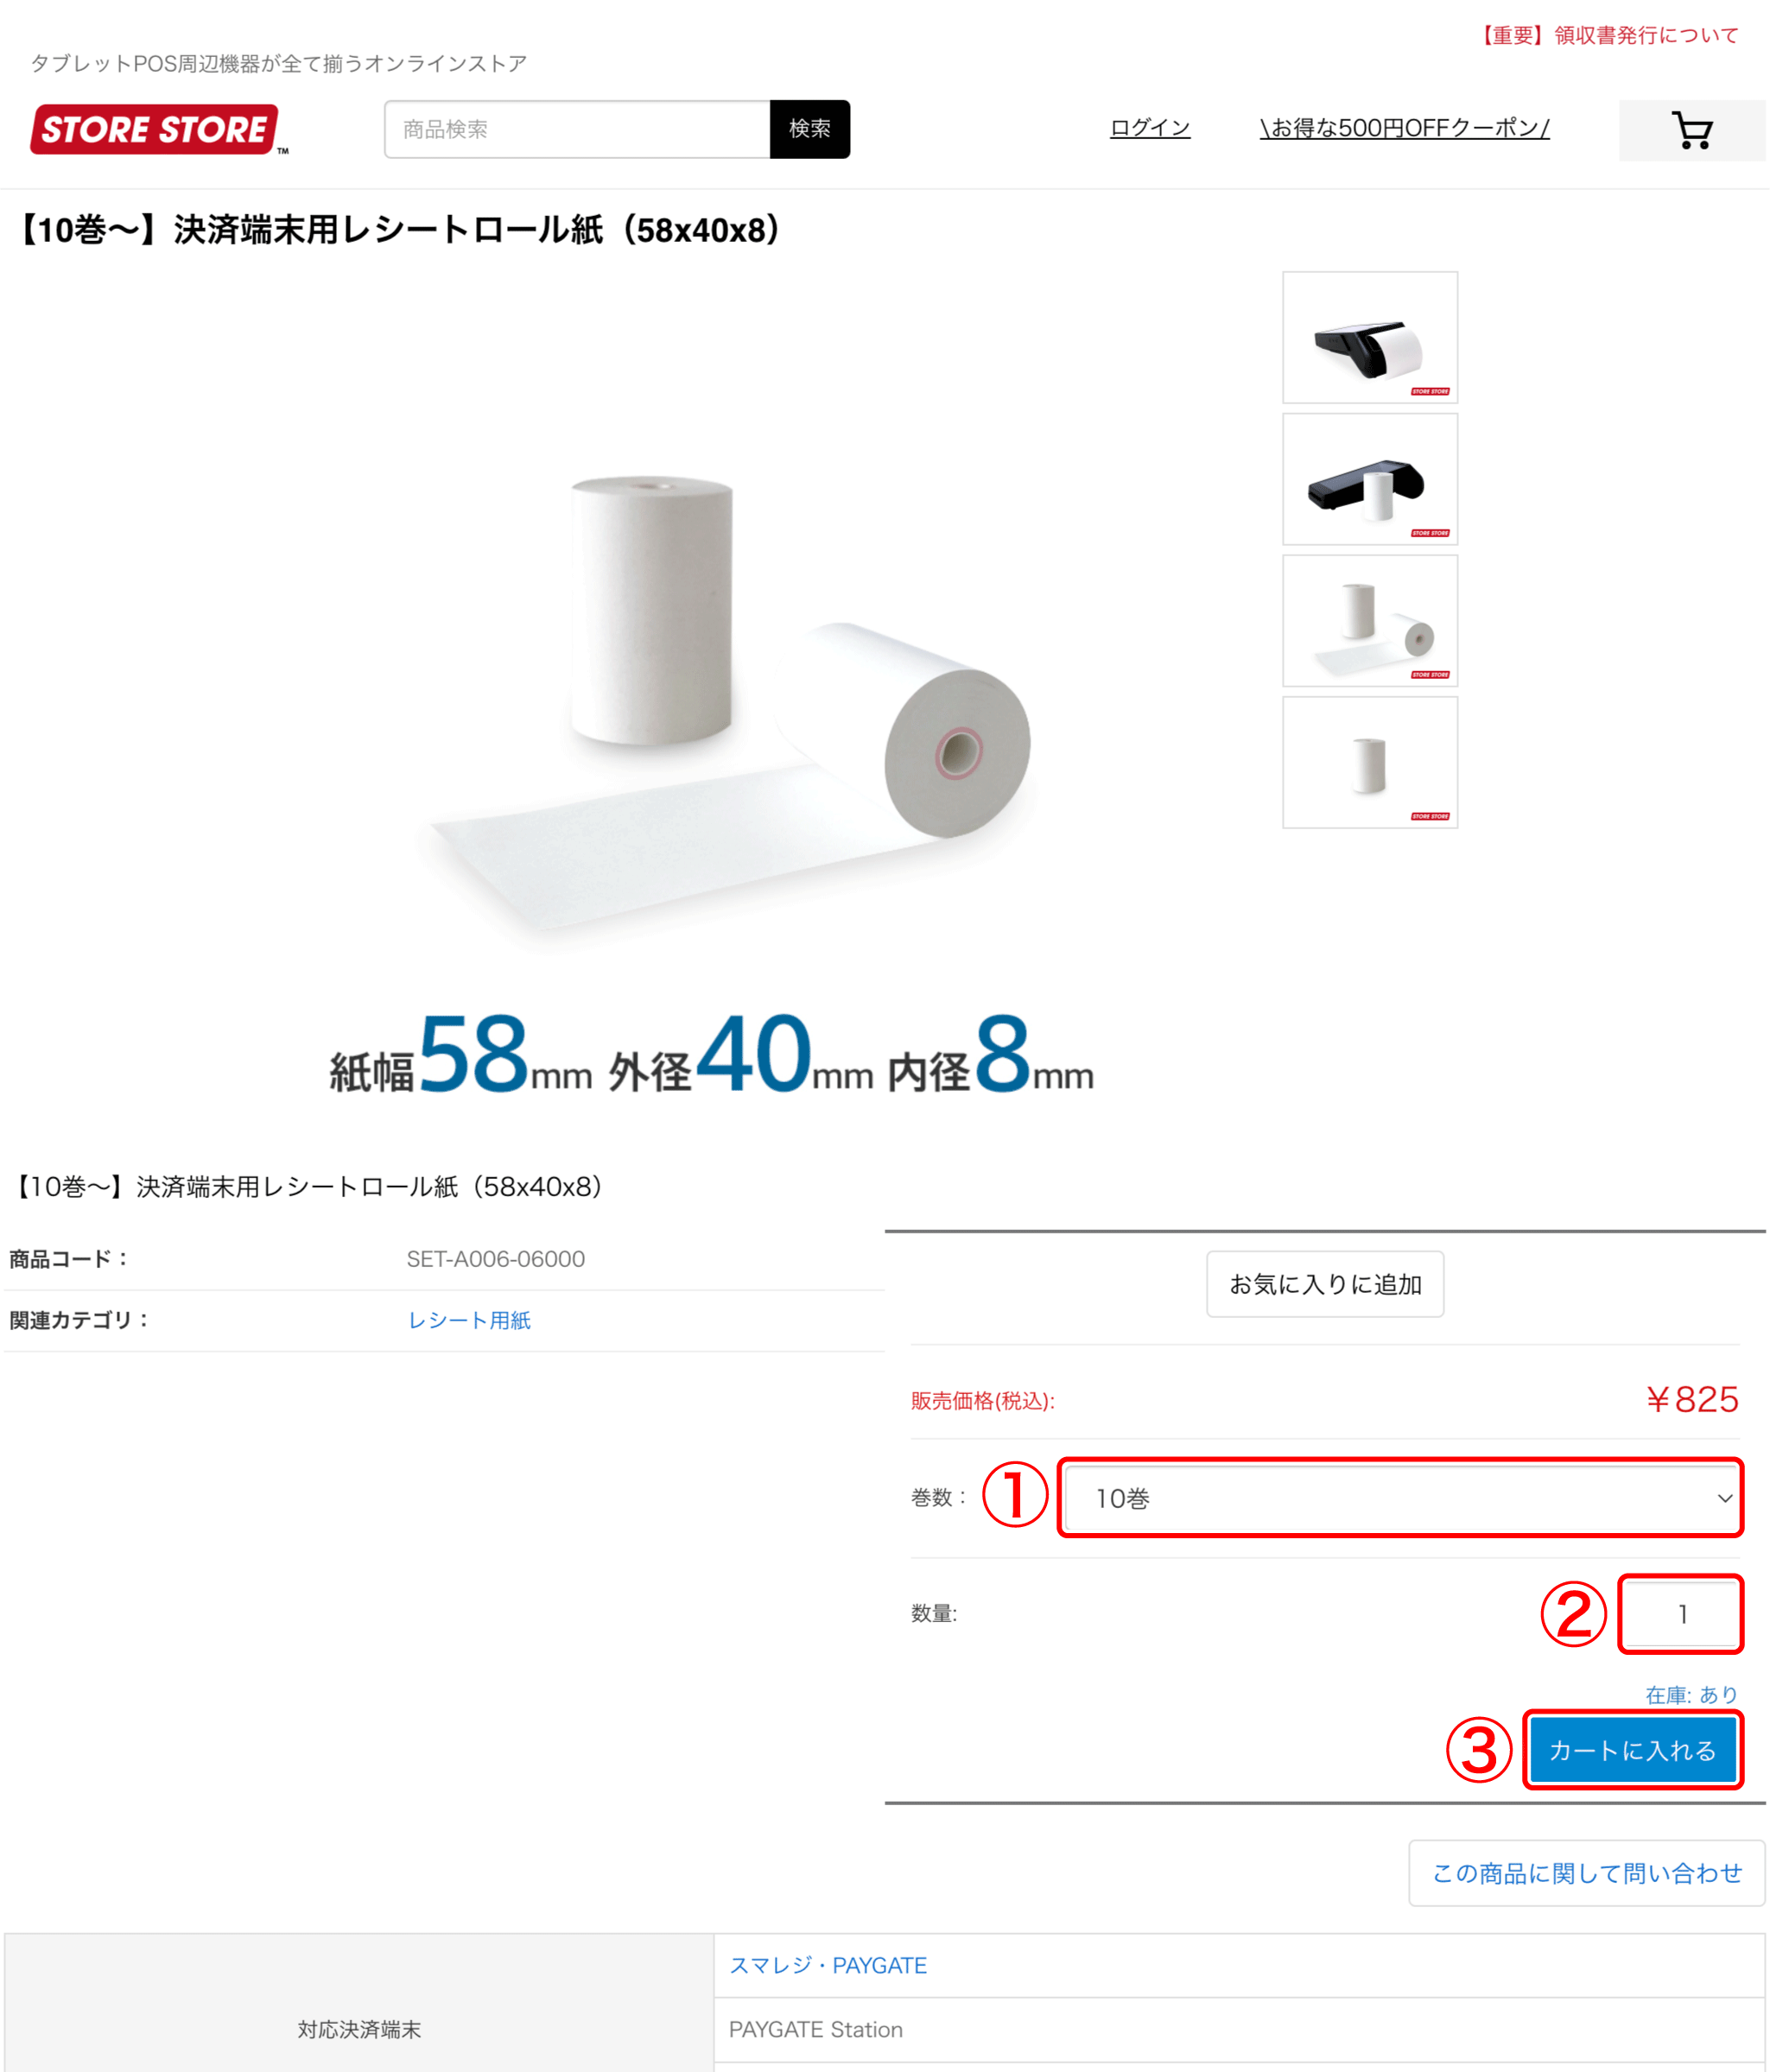Viewport: 1770px width, 2072px height.
Task: Click the 商品検索 search input box
Action: 577,129
